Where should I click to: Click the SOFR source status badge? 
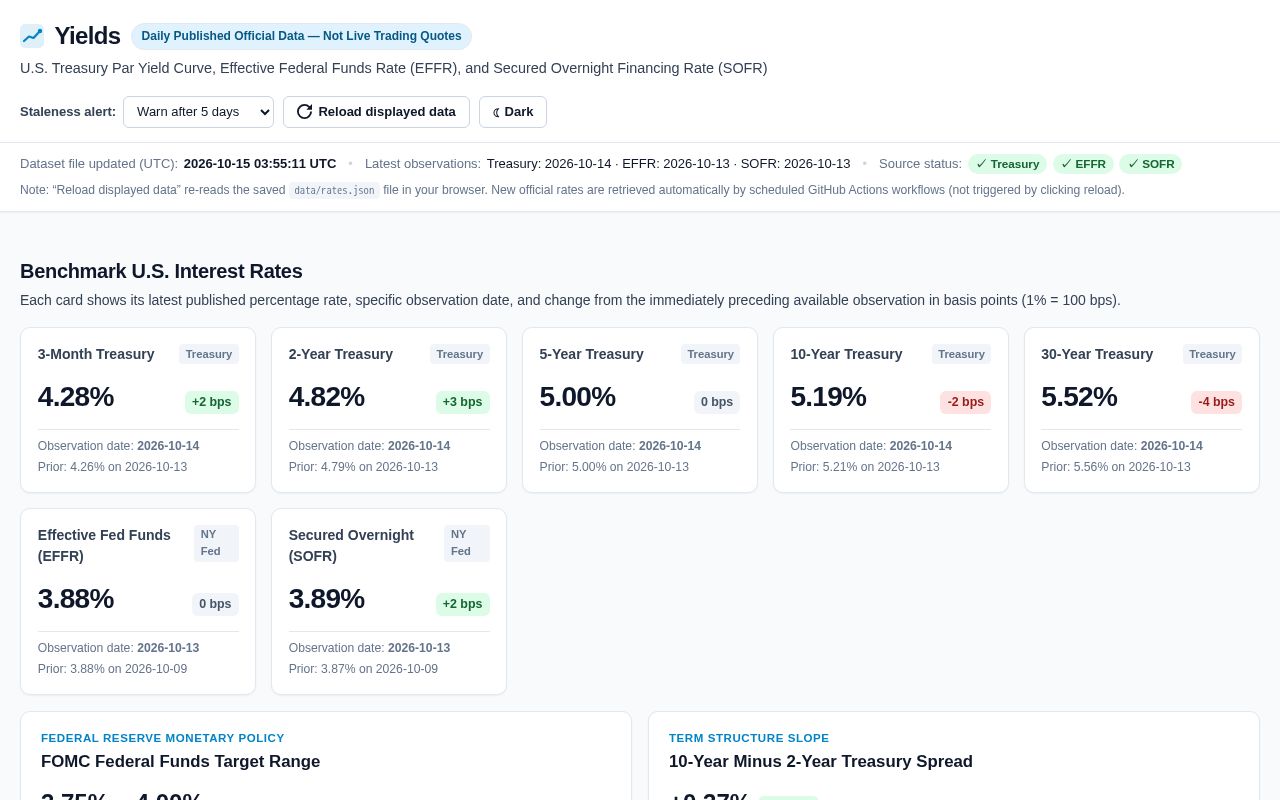click(x=1150, y=164)
